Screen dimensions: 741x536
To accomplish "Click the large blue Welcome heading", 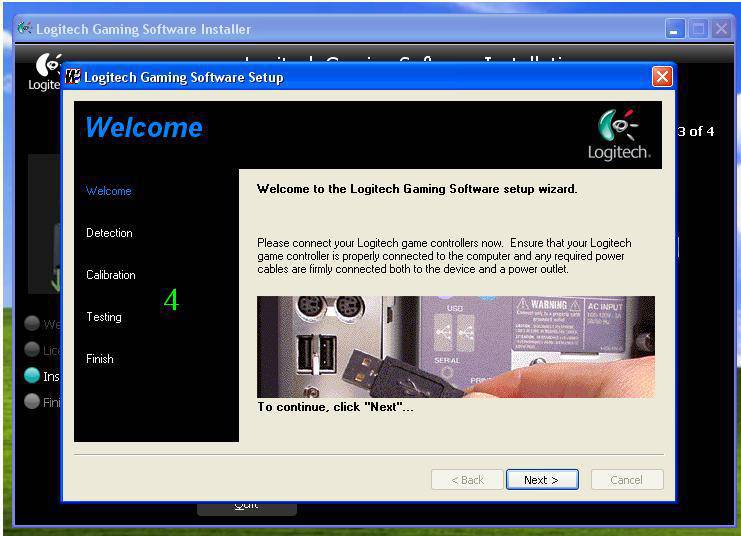I will [x=144, y=128].
